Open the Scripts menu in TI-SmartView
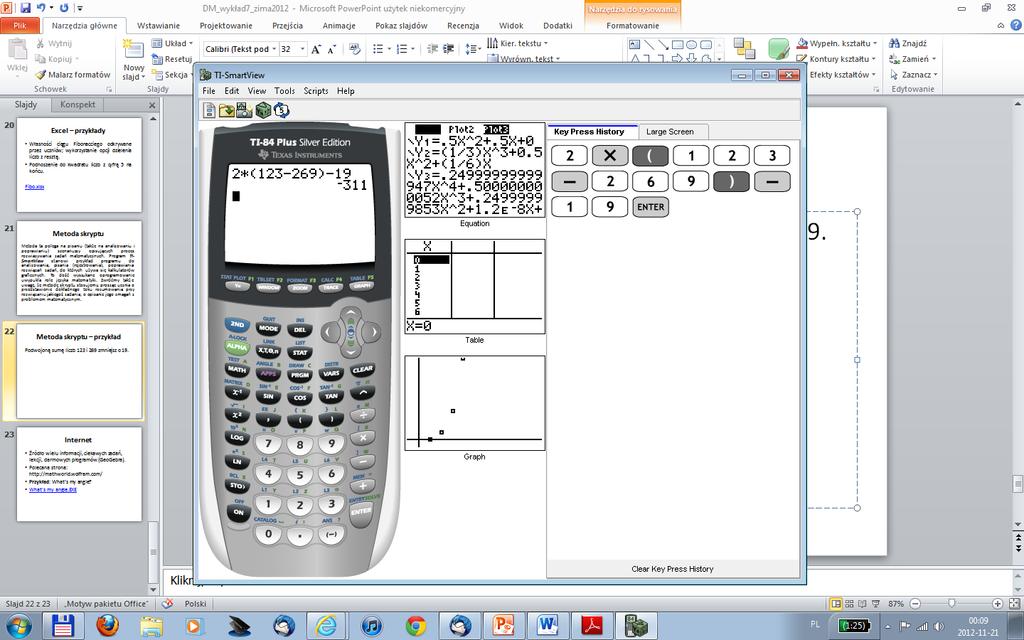This screenshot has width=1024, height=640. [x=315, y=91]
